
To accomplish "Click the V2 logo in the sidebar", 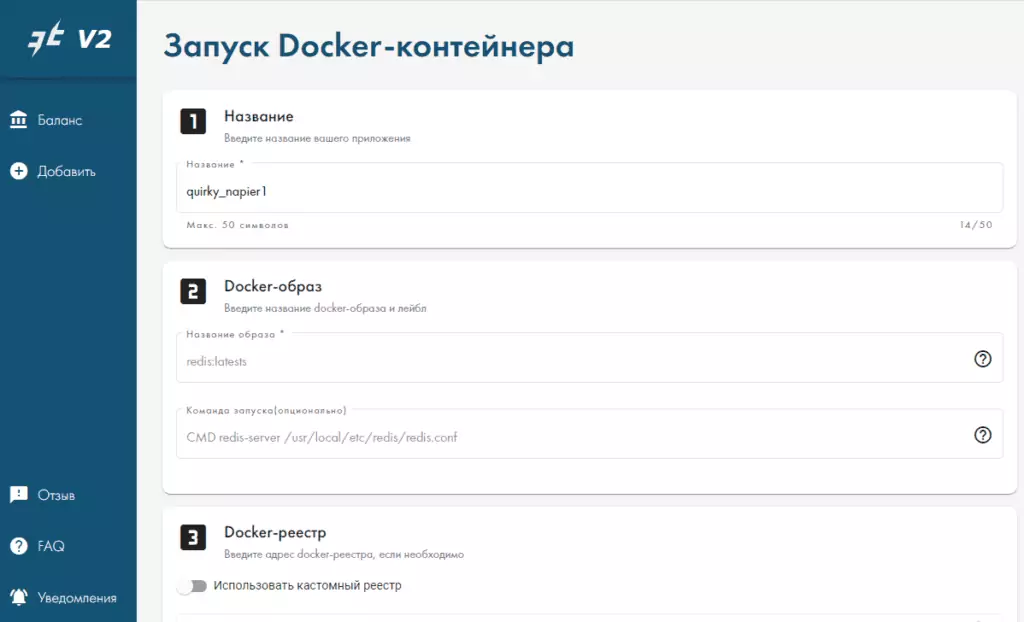I will (69, 39).
